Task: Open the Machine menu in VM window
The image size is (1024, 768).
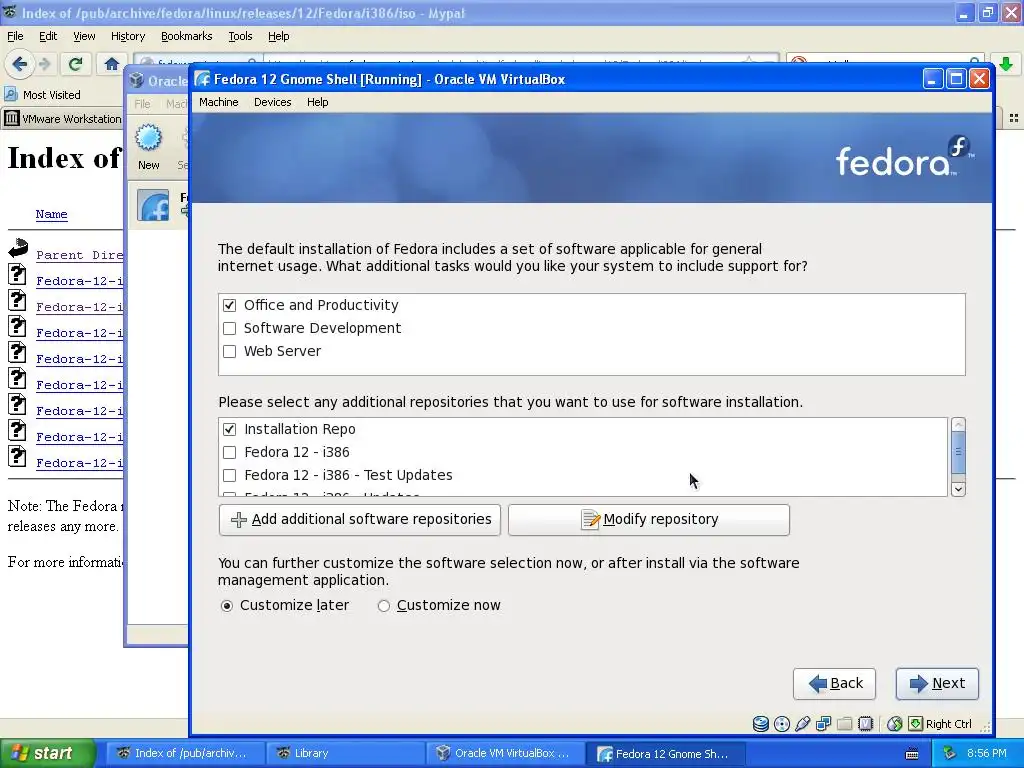Action: tap(219, 102)
